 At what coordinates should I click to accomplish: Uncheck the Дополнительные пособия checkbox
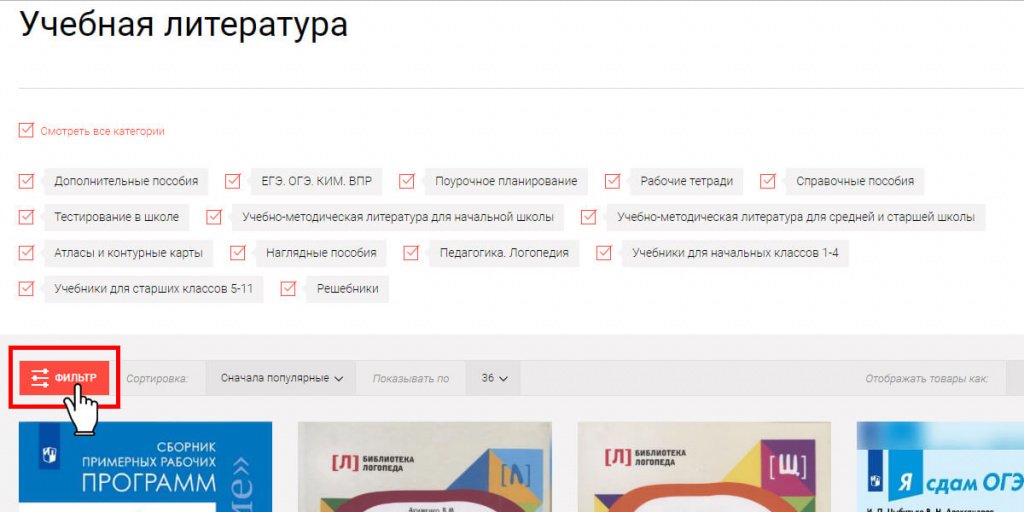click(x=26, y=181)
